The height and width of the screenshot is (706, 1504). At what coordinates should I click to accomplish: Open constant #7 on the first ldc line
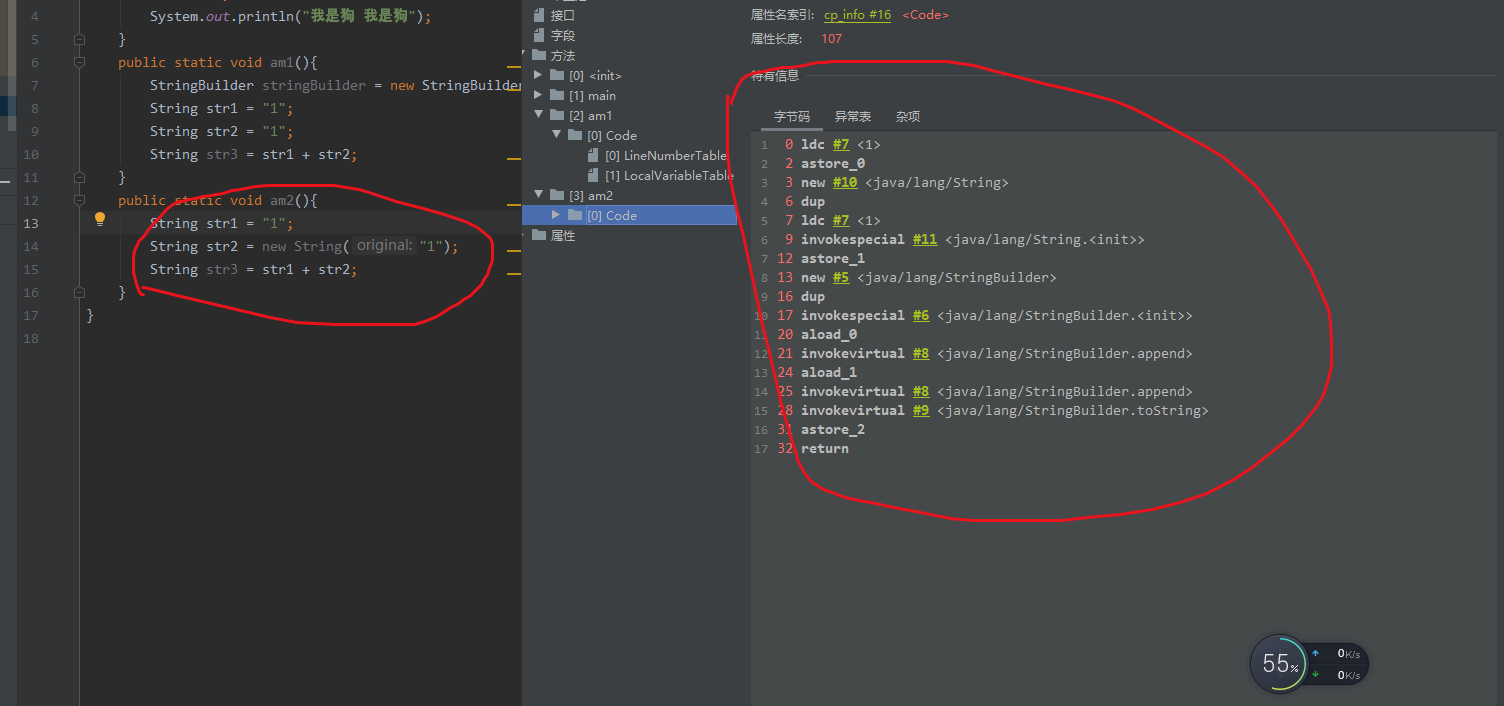click(x=841, y=144)
